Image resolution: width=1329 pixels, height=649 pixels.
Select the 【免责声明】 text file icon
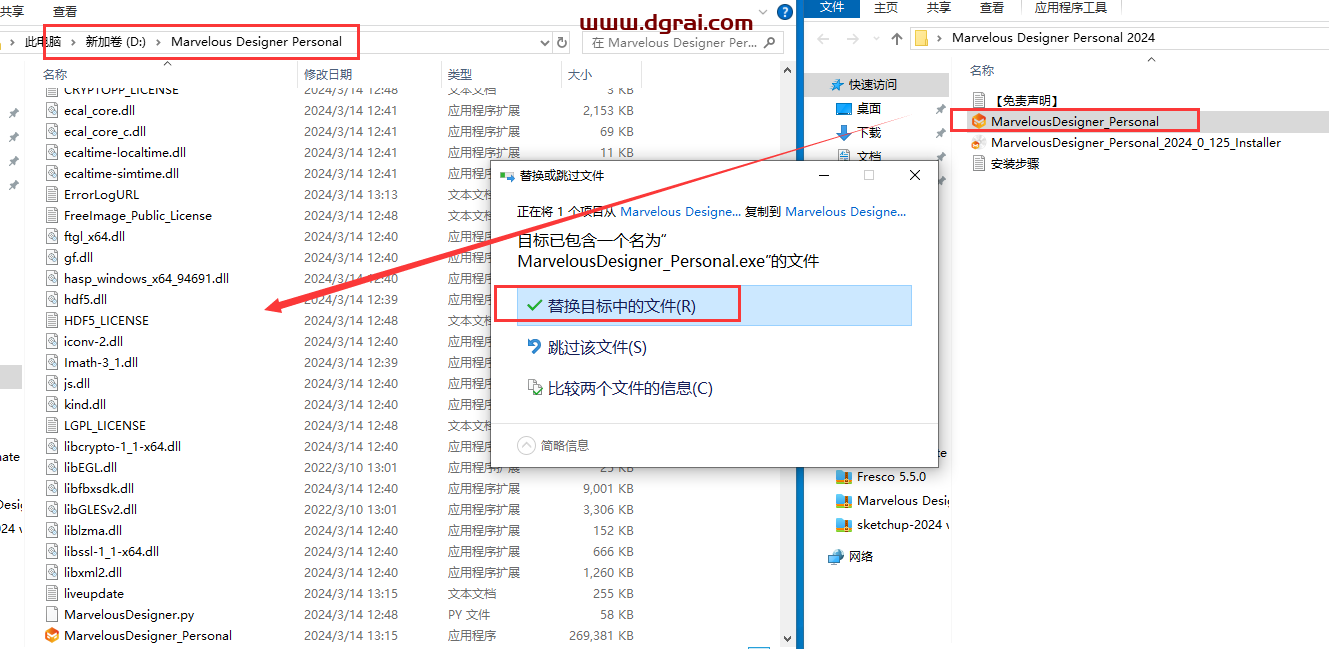[979, 101]
